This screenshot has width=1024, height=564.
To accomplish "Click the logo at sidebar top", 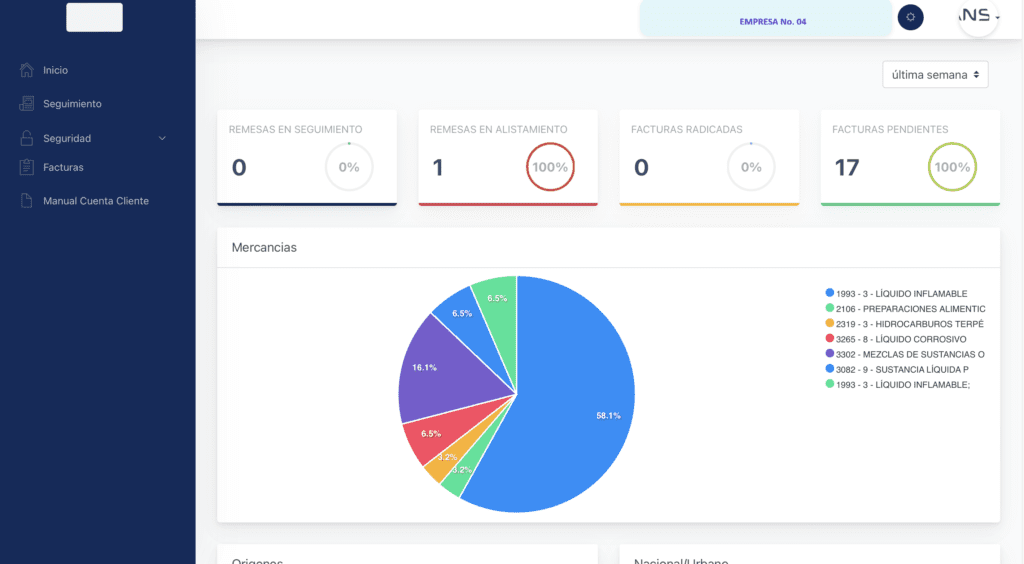I will [94, 17].
